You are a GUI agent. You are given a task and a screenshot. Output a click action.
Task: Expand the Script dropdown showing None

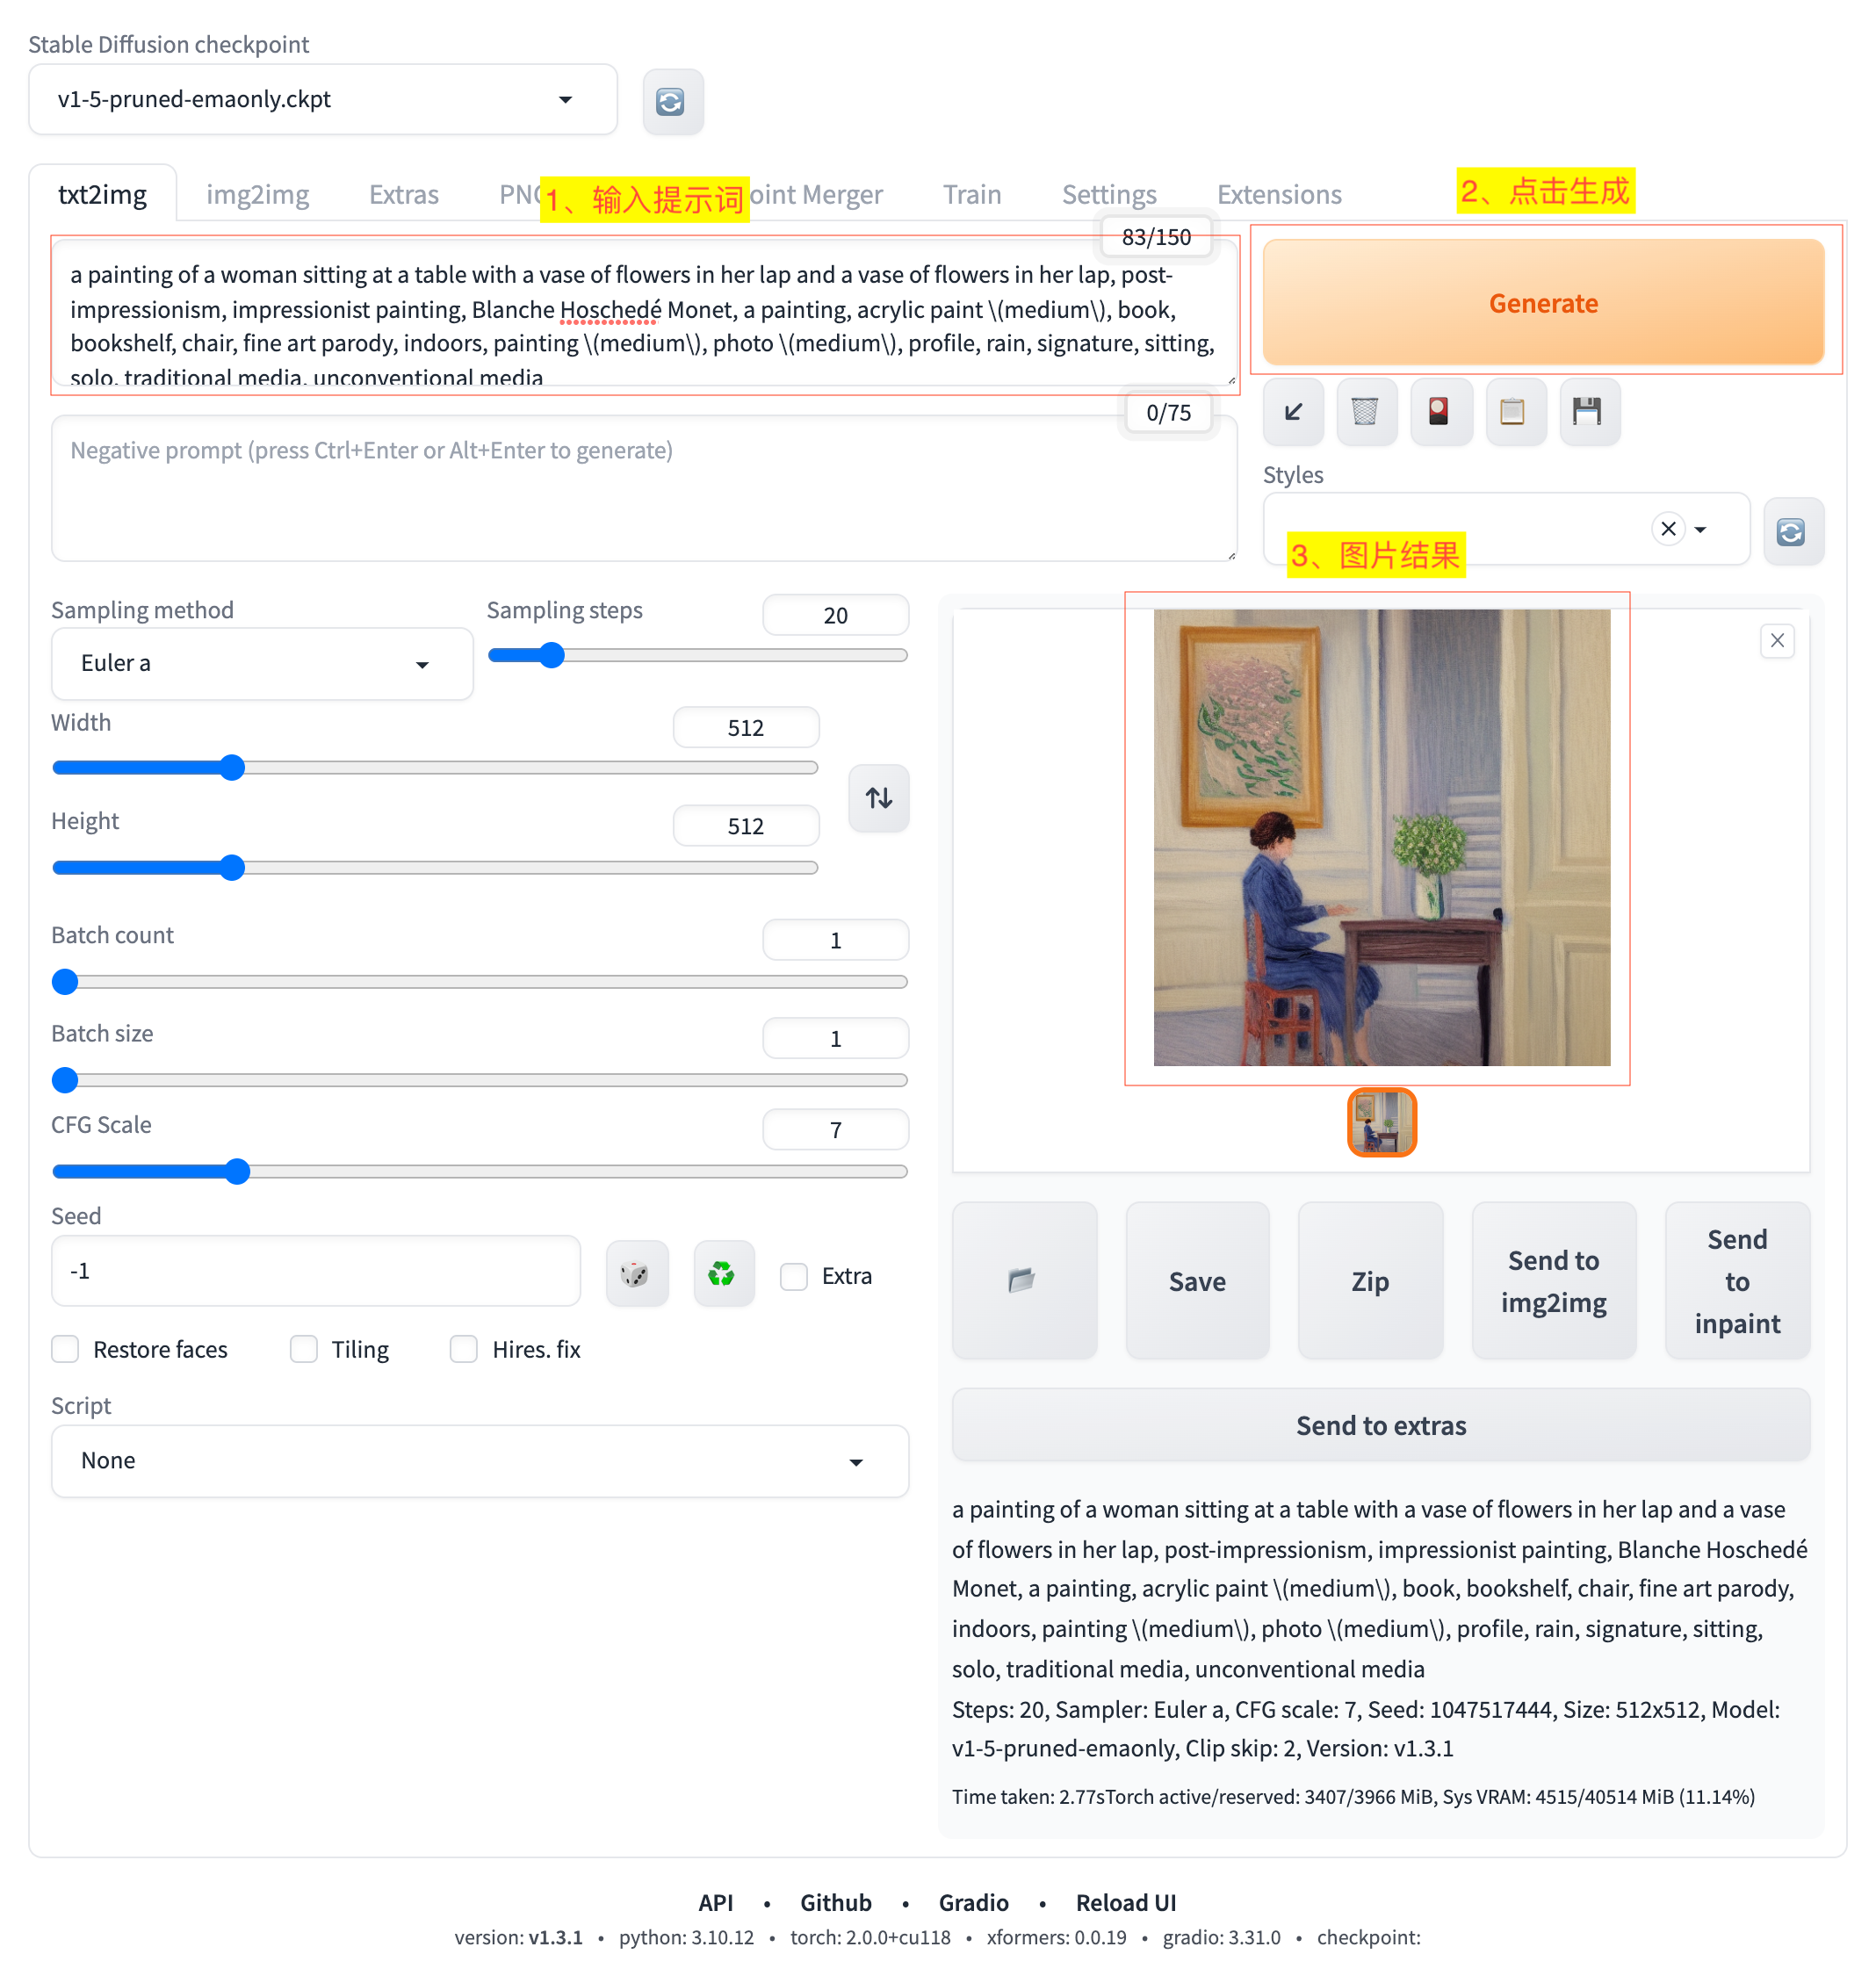coord(479,1460)
